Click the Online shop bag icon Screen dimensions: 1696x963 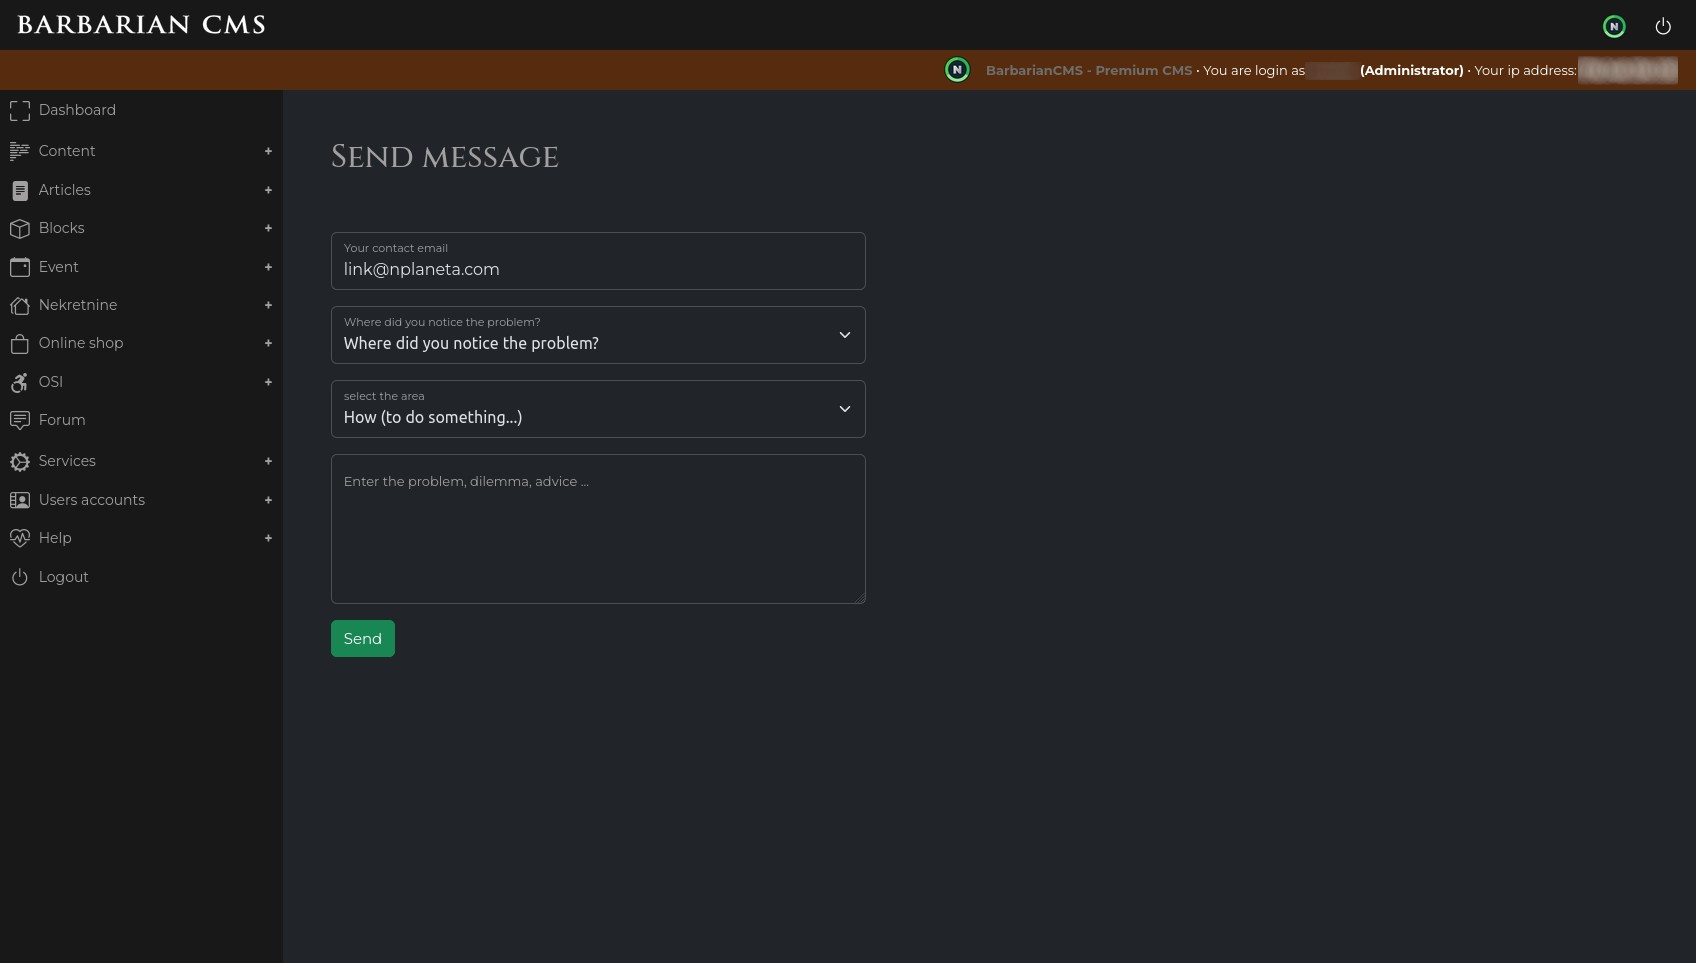pyautogui.click(x=20, y=344)
